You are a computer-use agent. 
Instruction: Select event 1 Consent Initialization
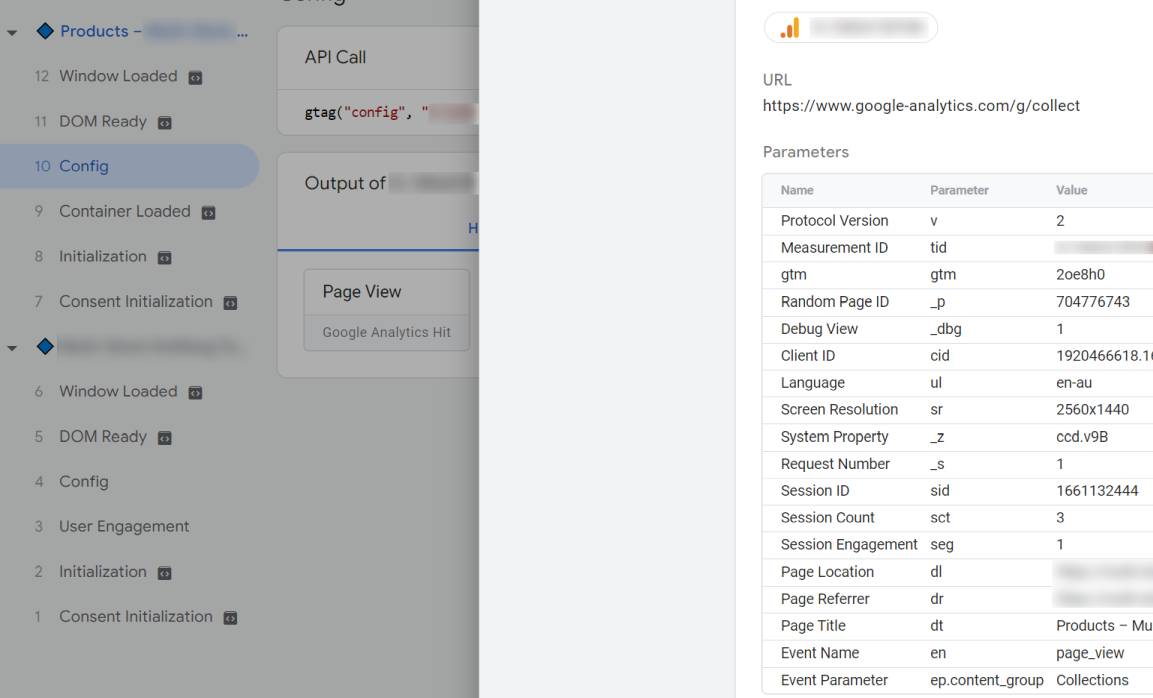pos(135,617)
